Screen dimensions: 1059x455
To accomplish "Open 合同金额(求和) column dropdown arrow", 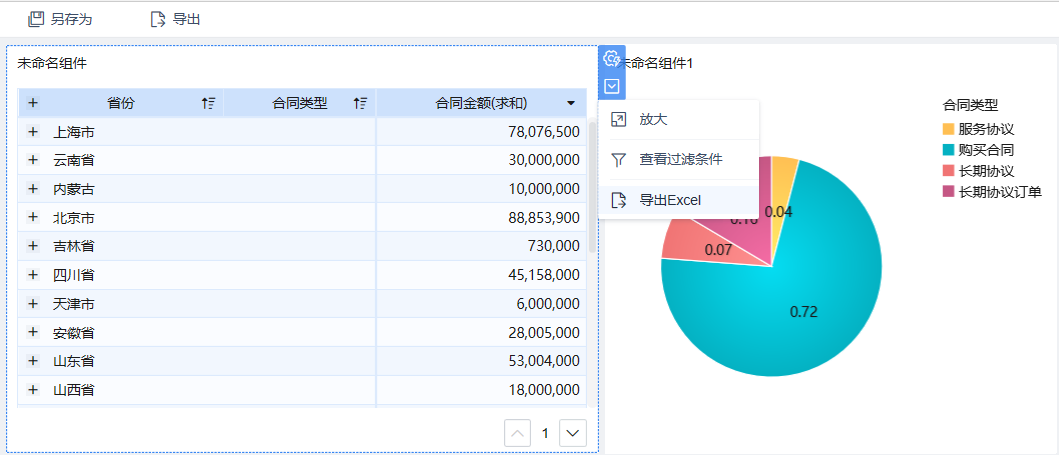I will coord(571,103).
